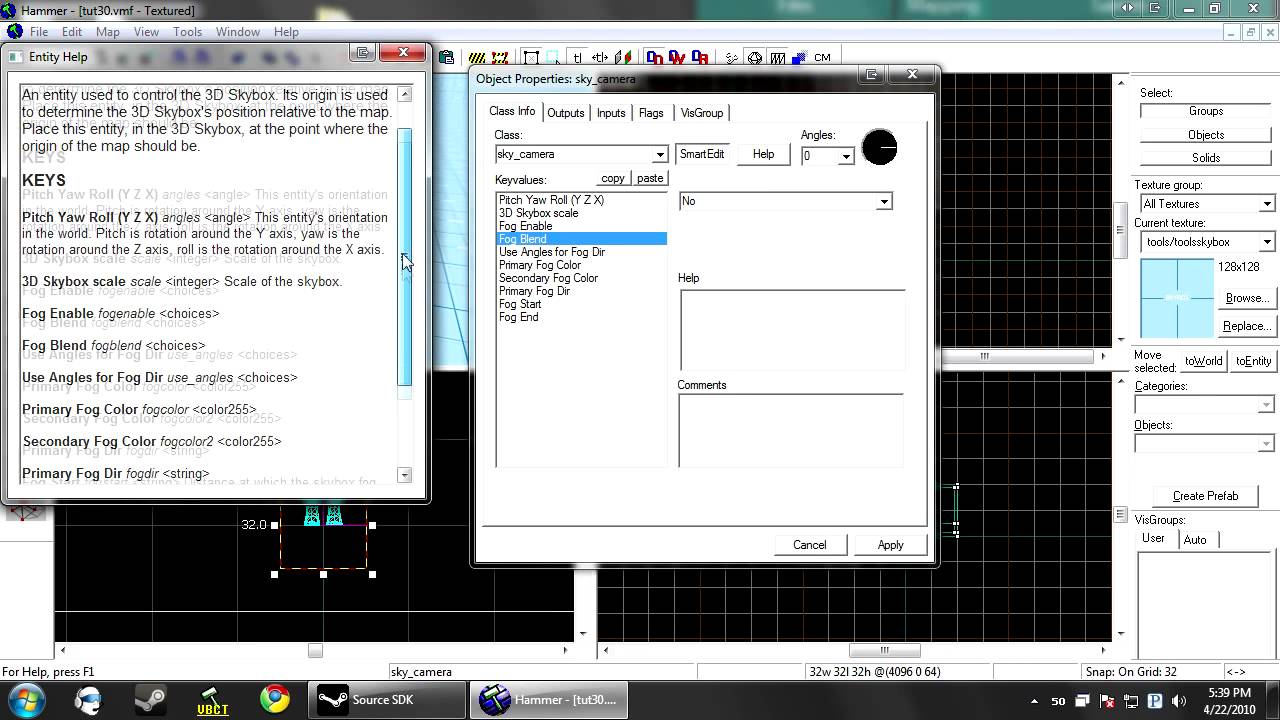Screen dimensions: 1280x720
Task: Click the Create Prefab button
Action: (x=1205, y=496)
